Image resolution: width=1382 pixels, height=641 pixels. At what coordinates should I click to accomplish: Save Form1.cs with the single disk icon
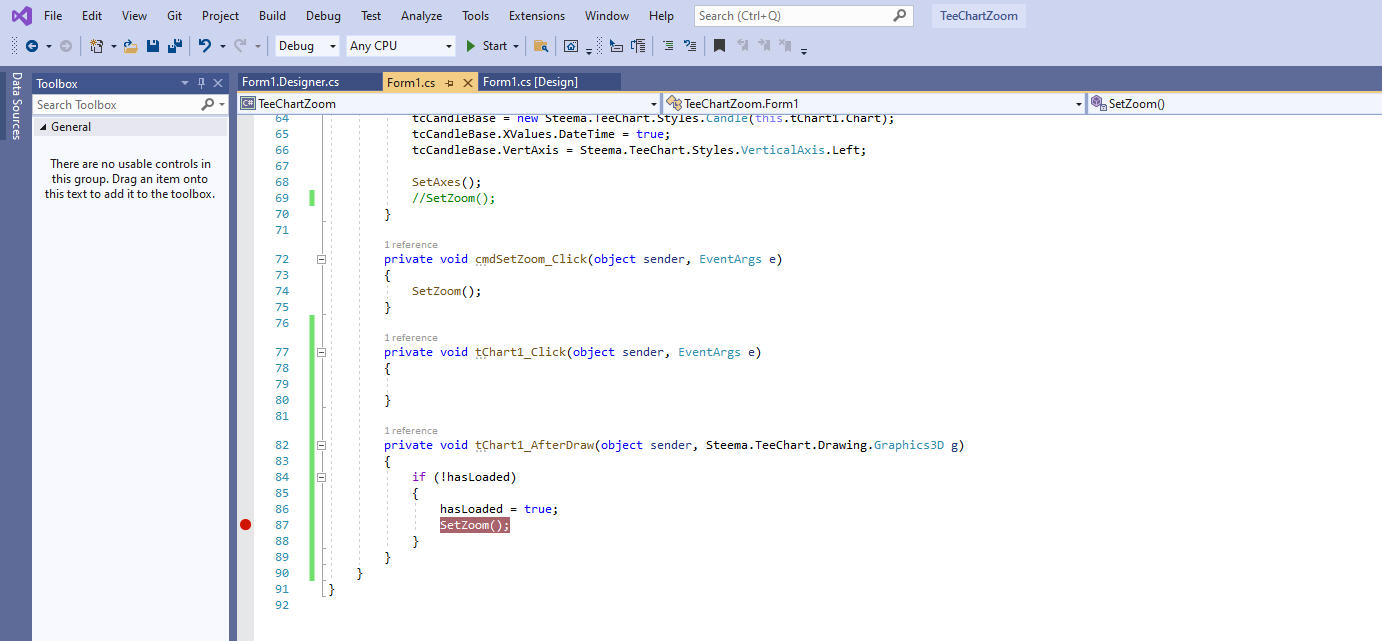(153, 46)
